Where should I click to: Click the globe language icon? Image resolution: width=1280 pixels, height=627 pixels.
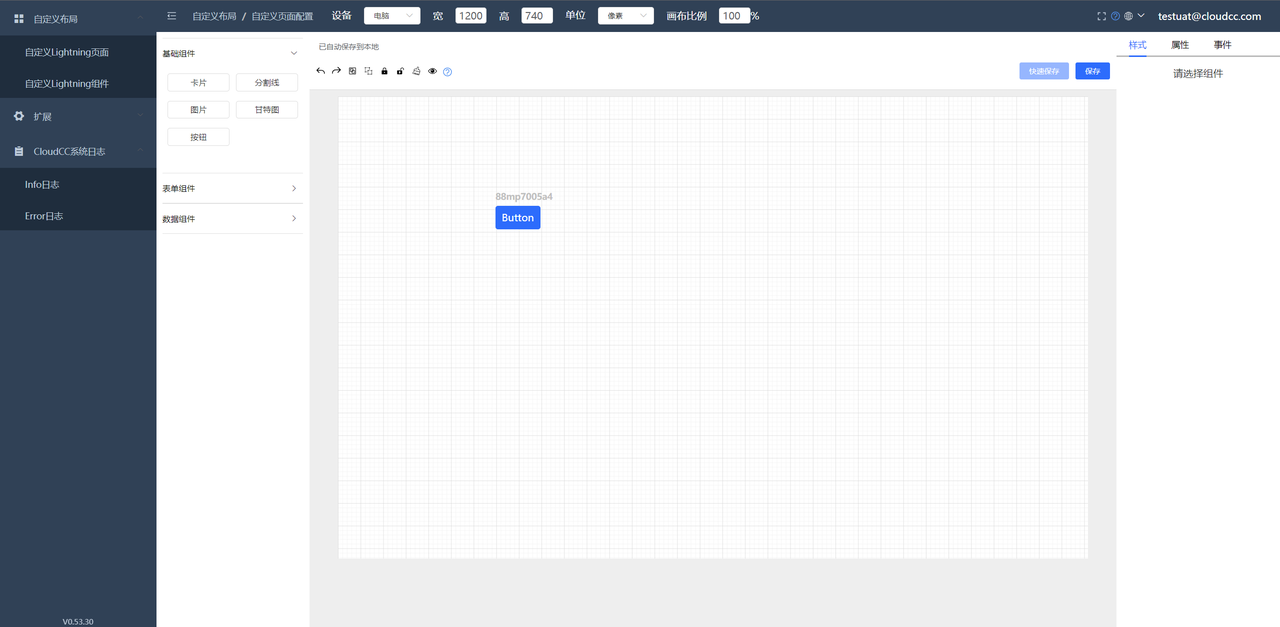point(1128,16)
